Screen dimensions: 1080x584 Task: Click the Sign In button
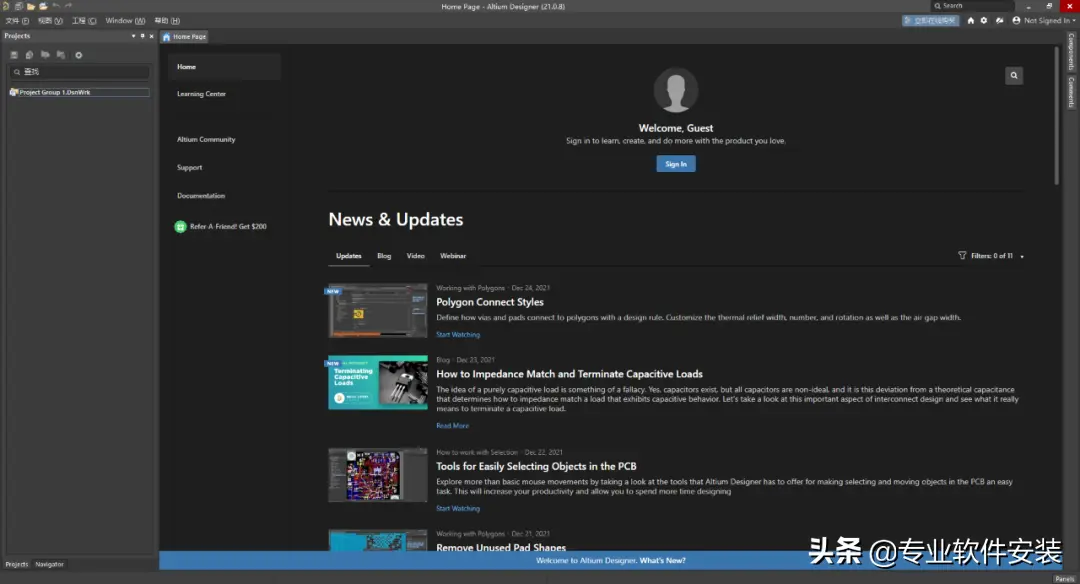[676, 164]
